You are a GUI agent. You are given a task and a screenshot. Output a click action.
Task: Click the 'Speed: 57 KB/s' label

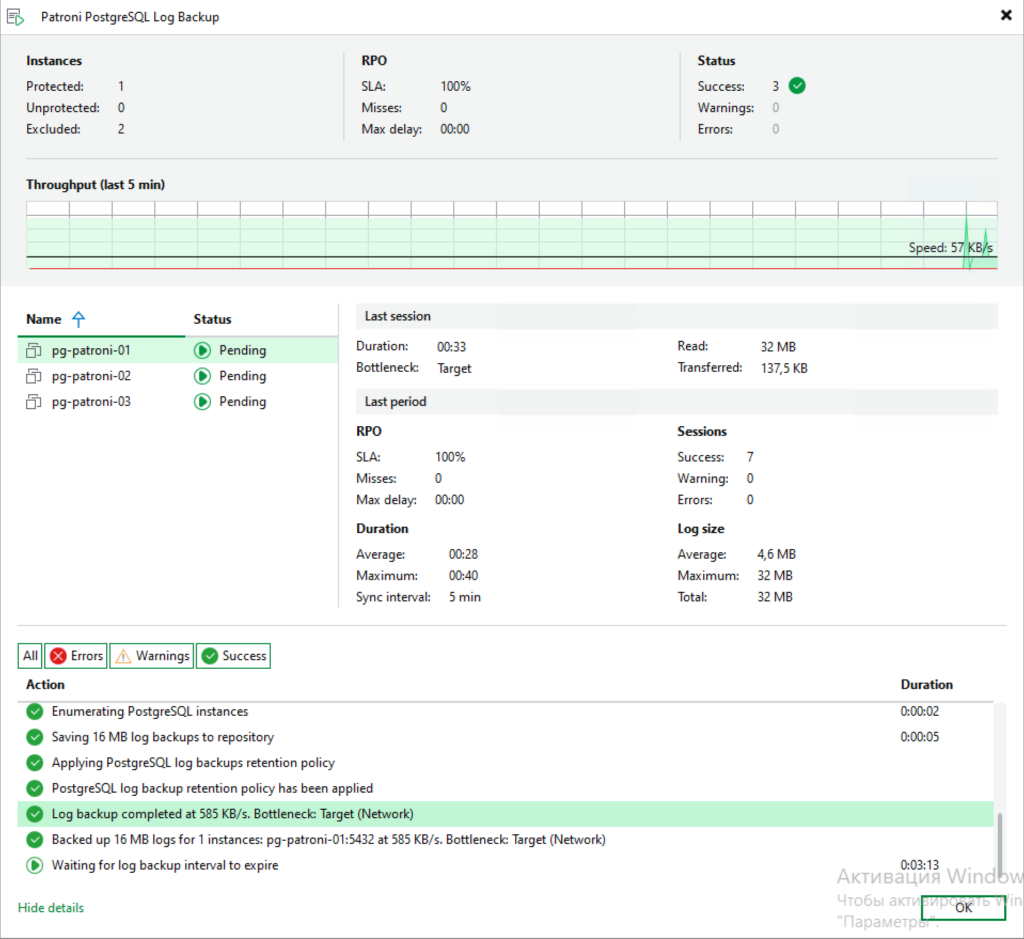950,247
